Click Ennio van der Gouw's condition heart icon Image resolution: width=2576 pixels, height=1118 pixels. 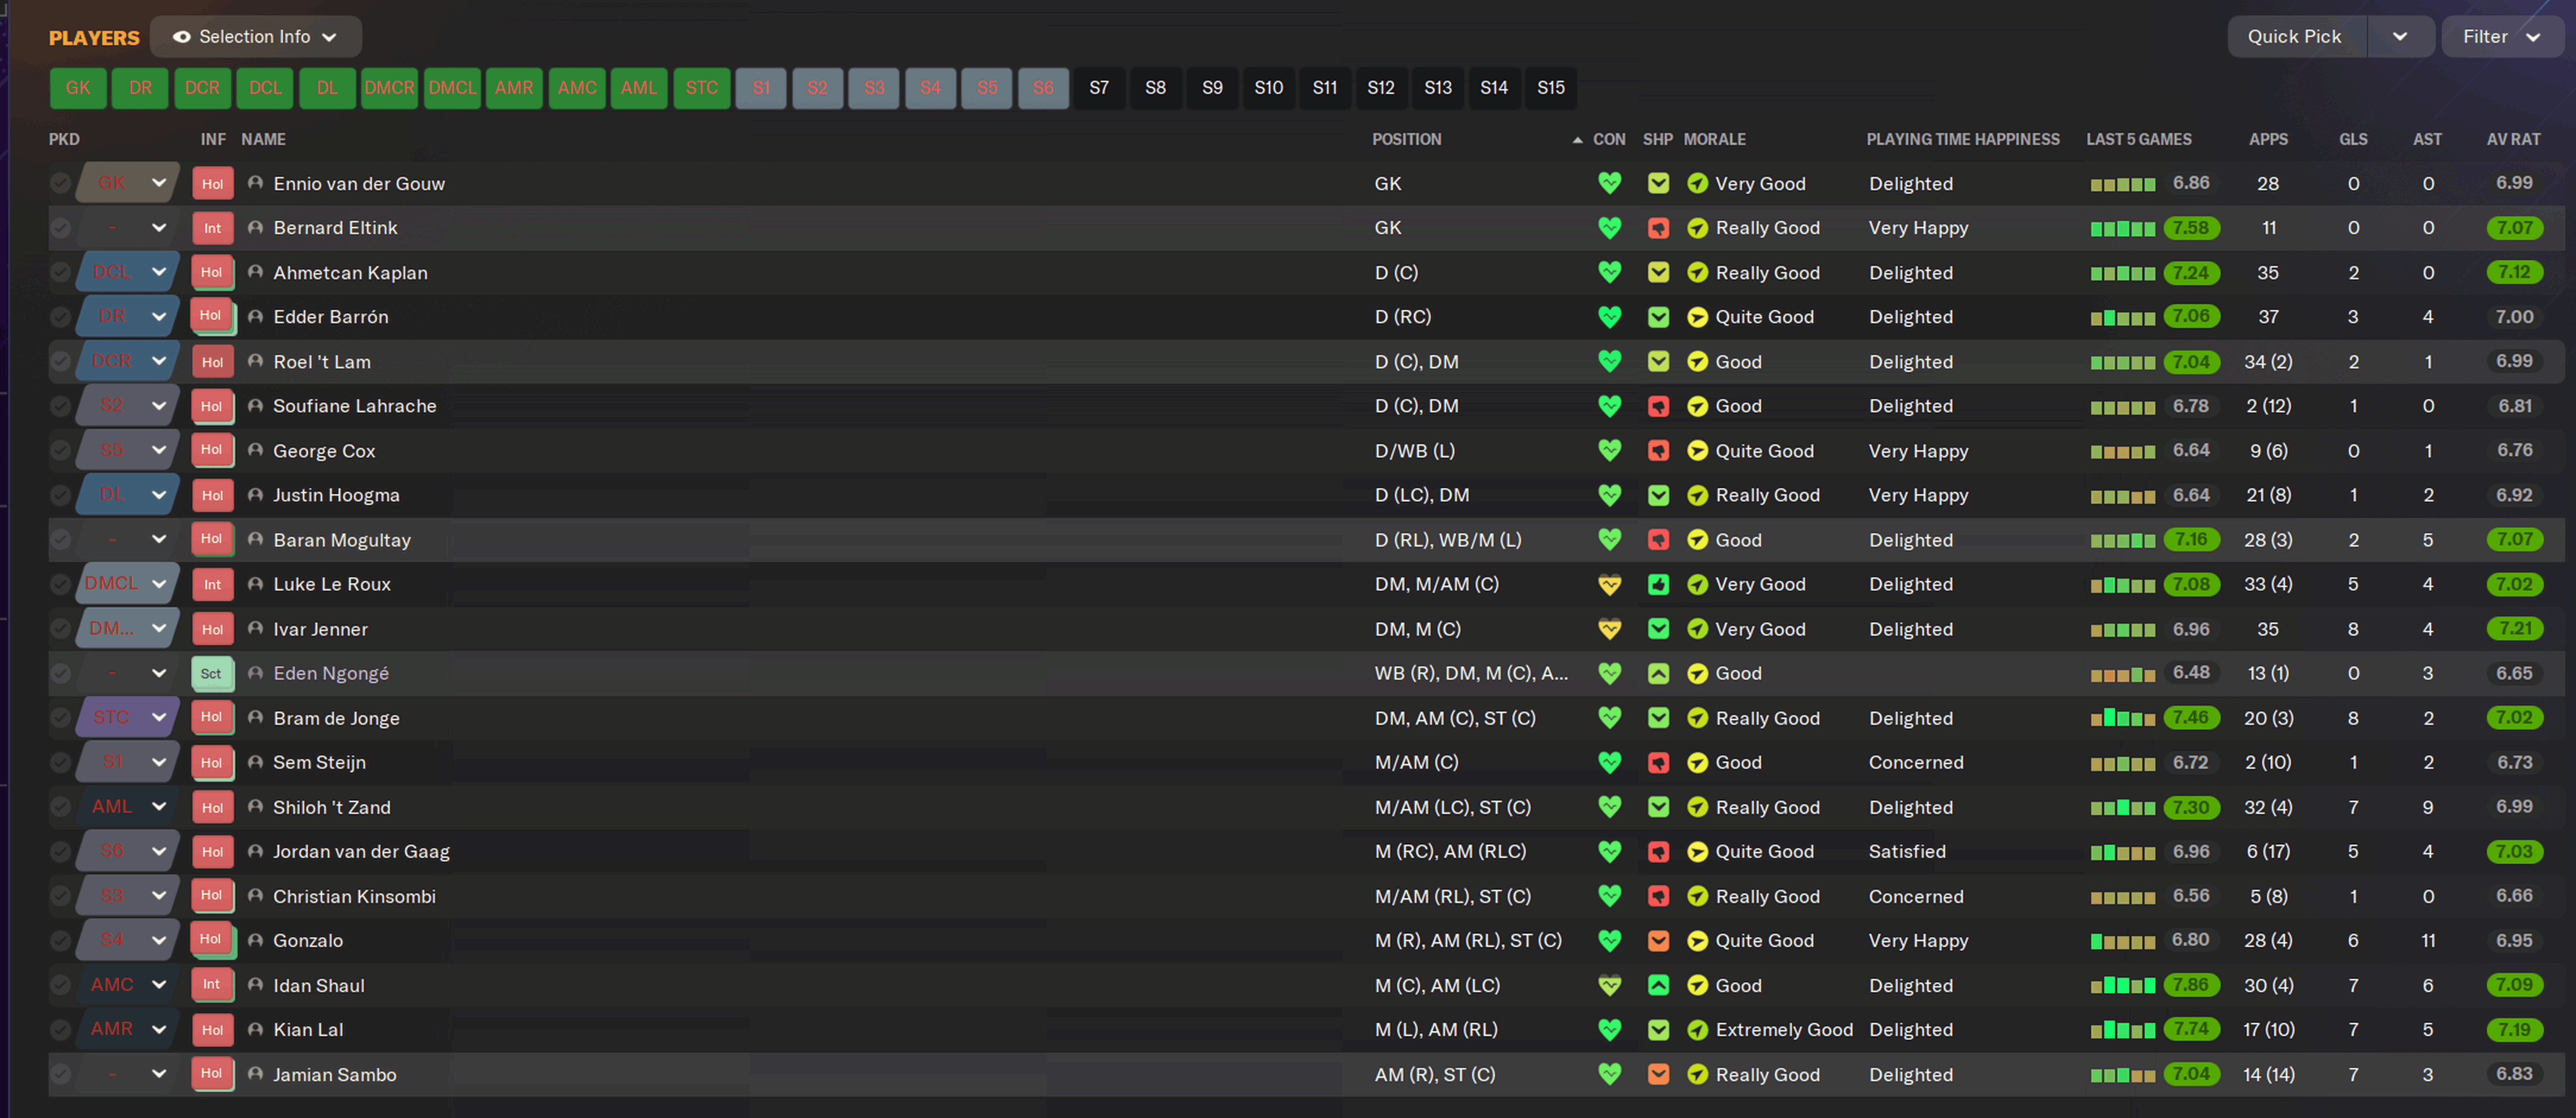coord(1609,183)
